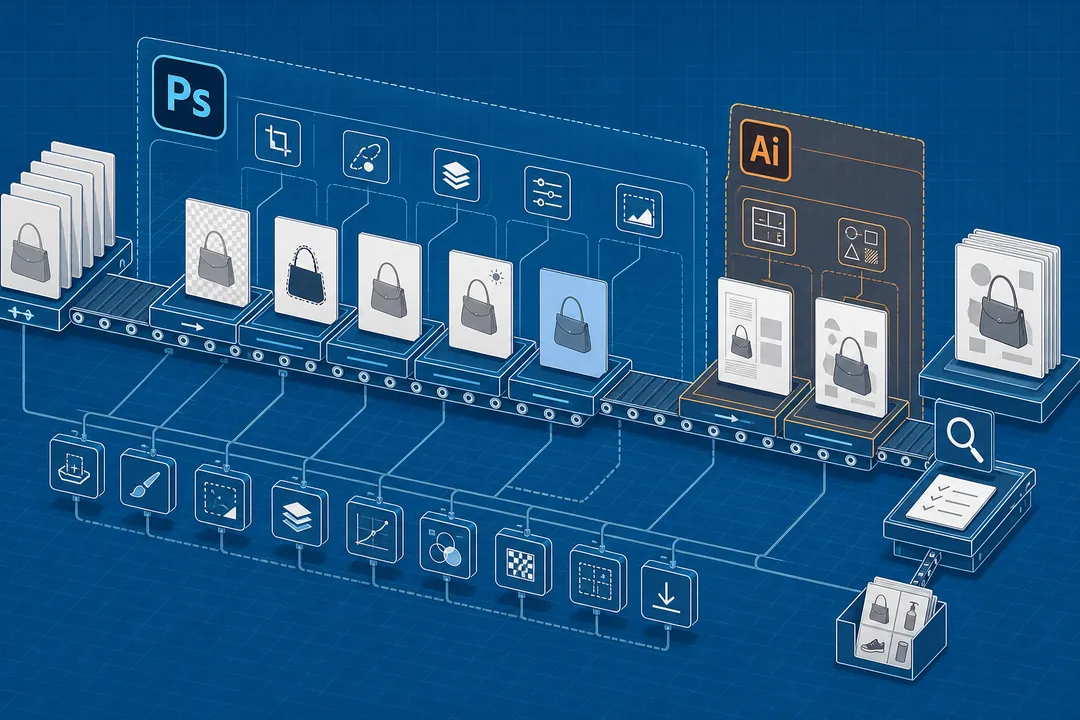
Task: Select handbag card with sun brightness symbol
Action: tap(480, 303)
